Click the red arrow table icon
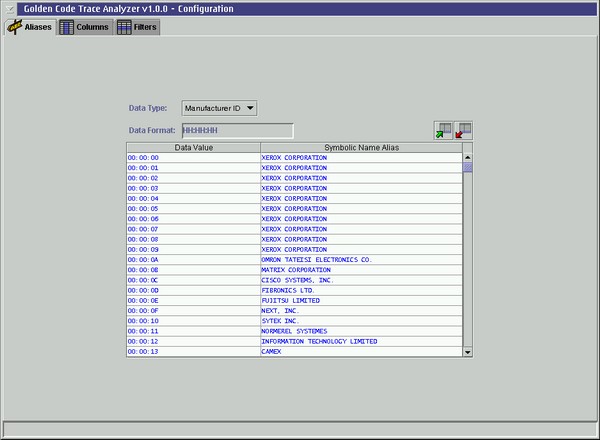The width and height of the screenshot is (600, 440). click(x=463, y=130)
